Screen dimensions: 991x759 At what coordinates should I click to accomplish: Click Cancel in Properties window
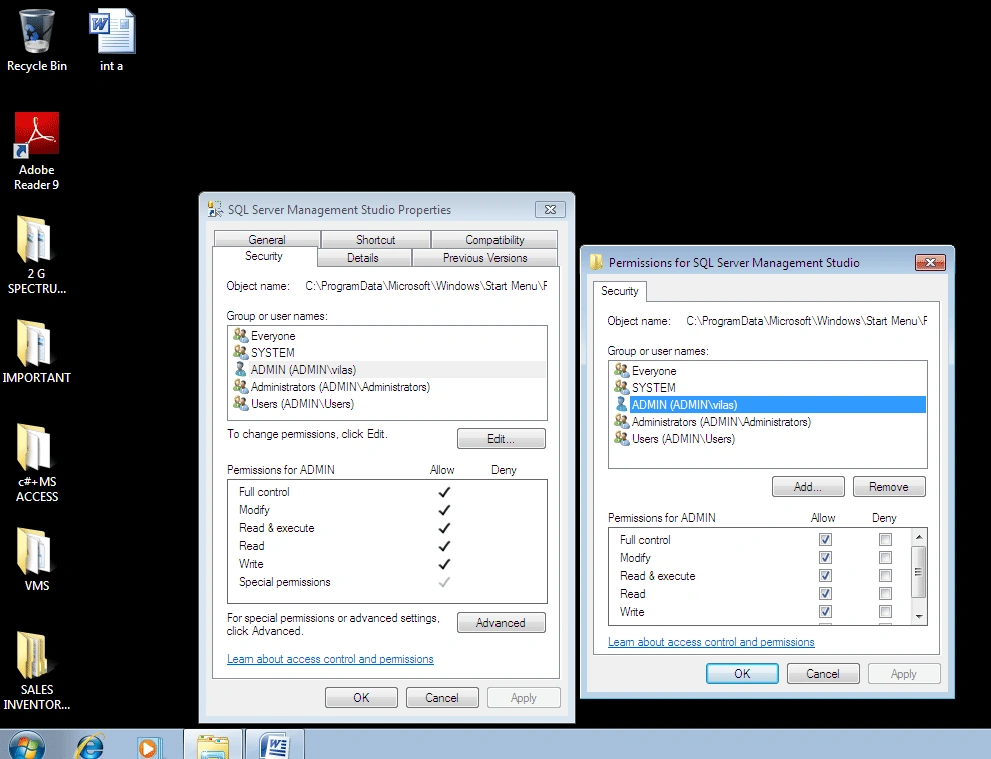[x=442, y=698]
